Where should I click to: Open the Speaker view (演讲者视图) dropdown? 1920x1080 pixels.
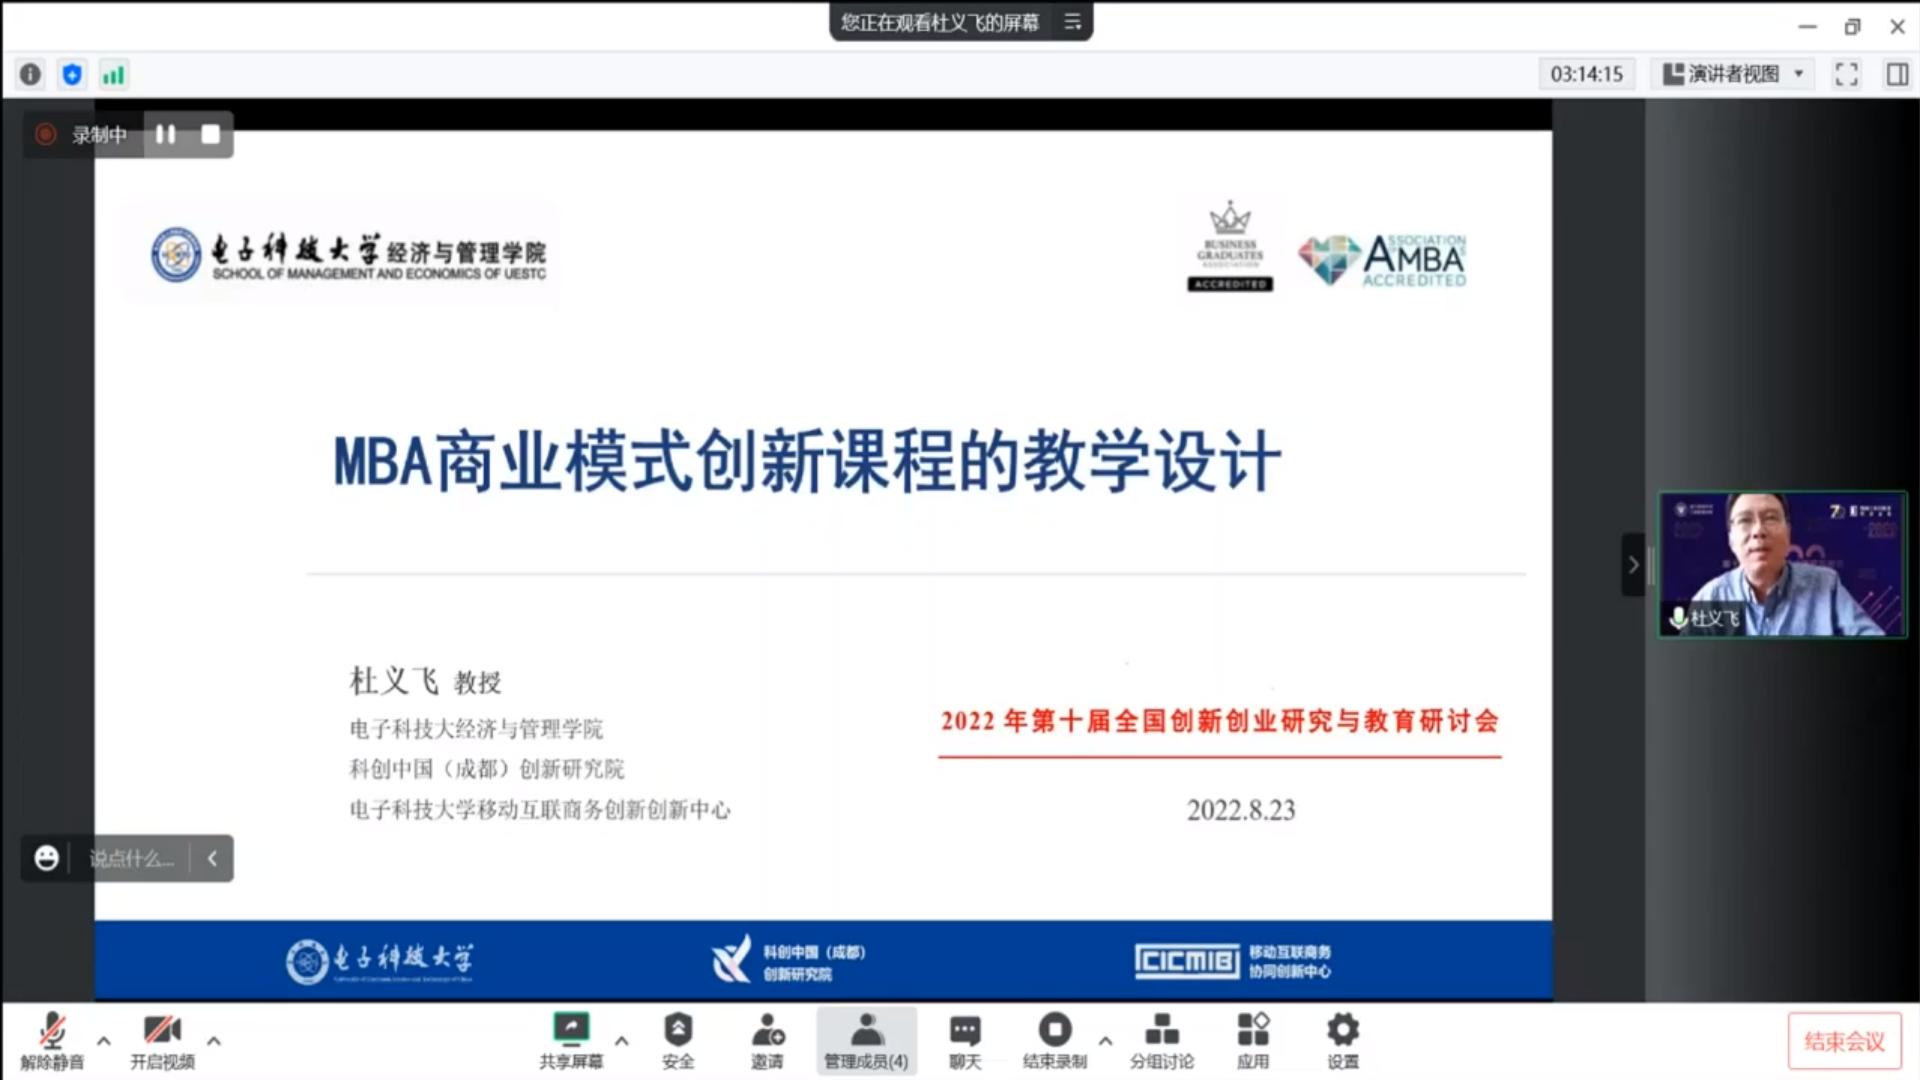1732,74
